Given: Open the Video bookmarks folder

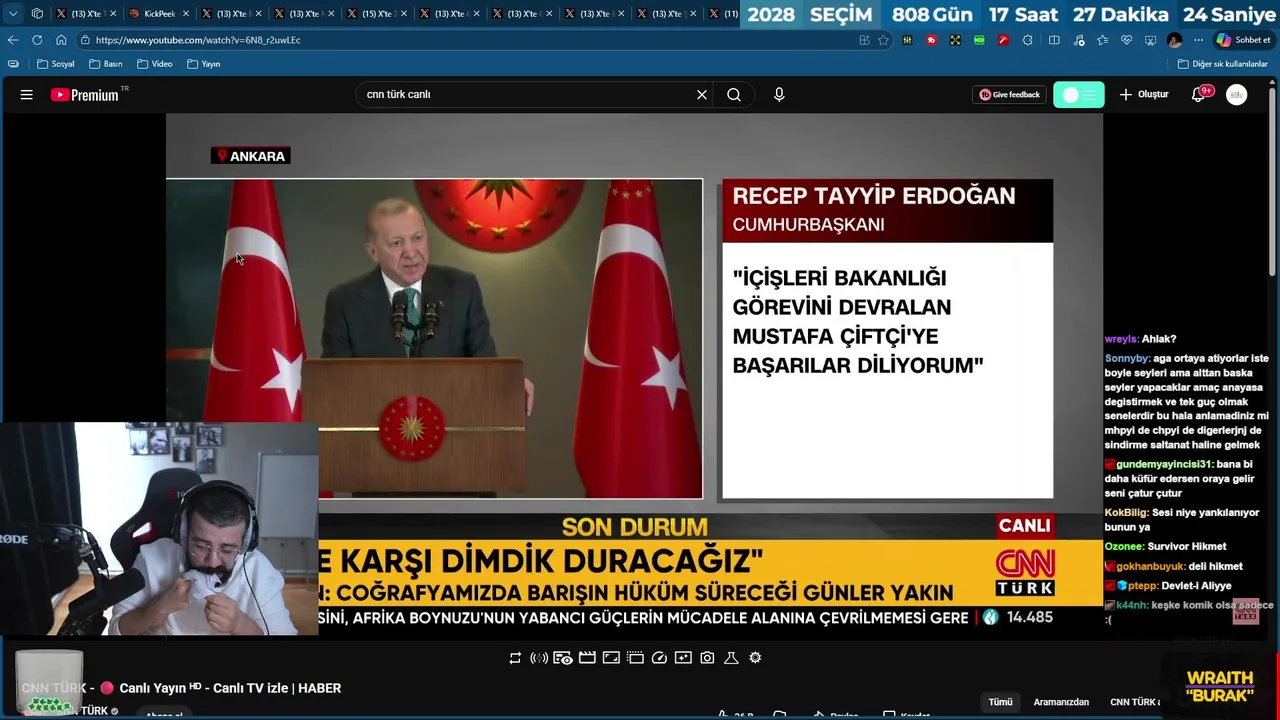Looking at the screenshot, I should tap(155, 64).
